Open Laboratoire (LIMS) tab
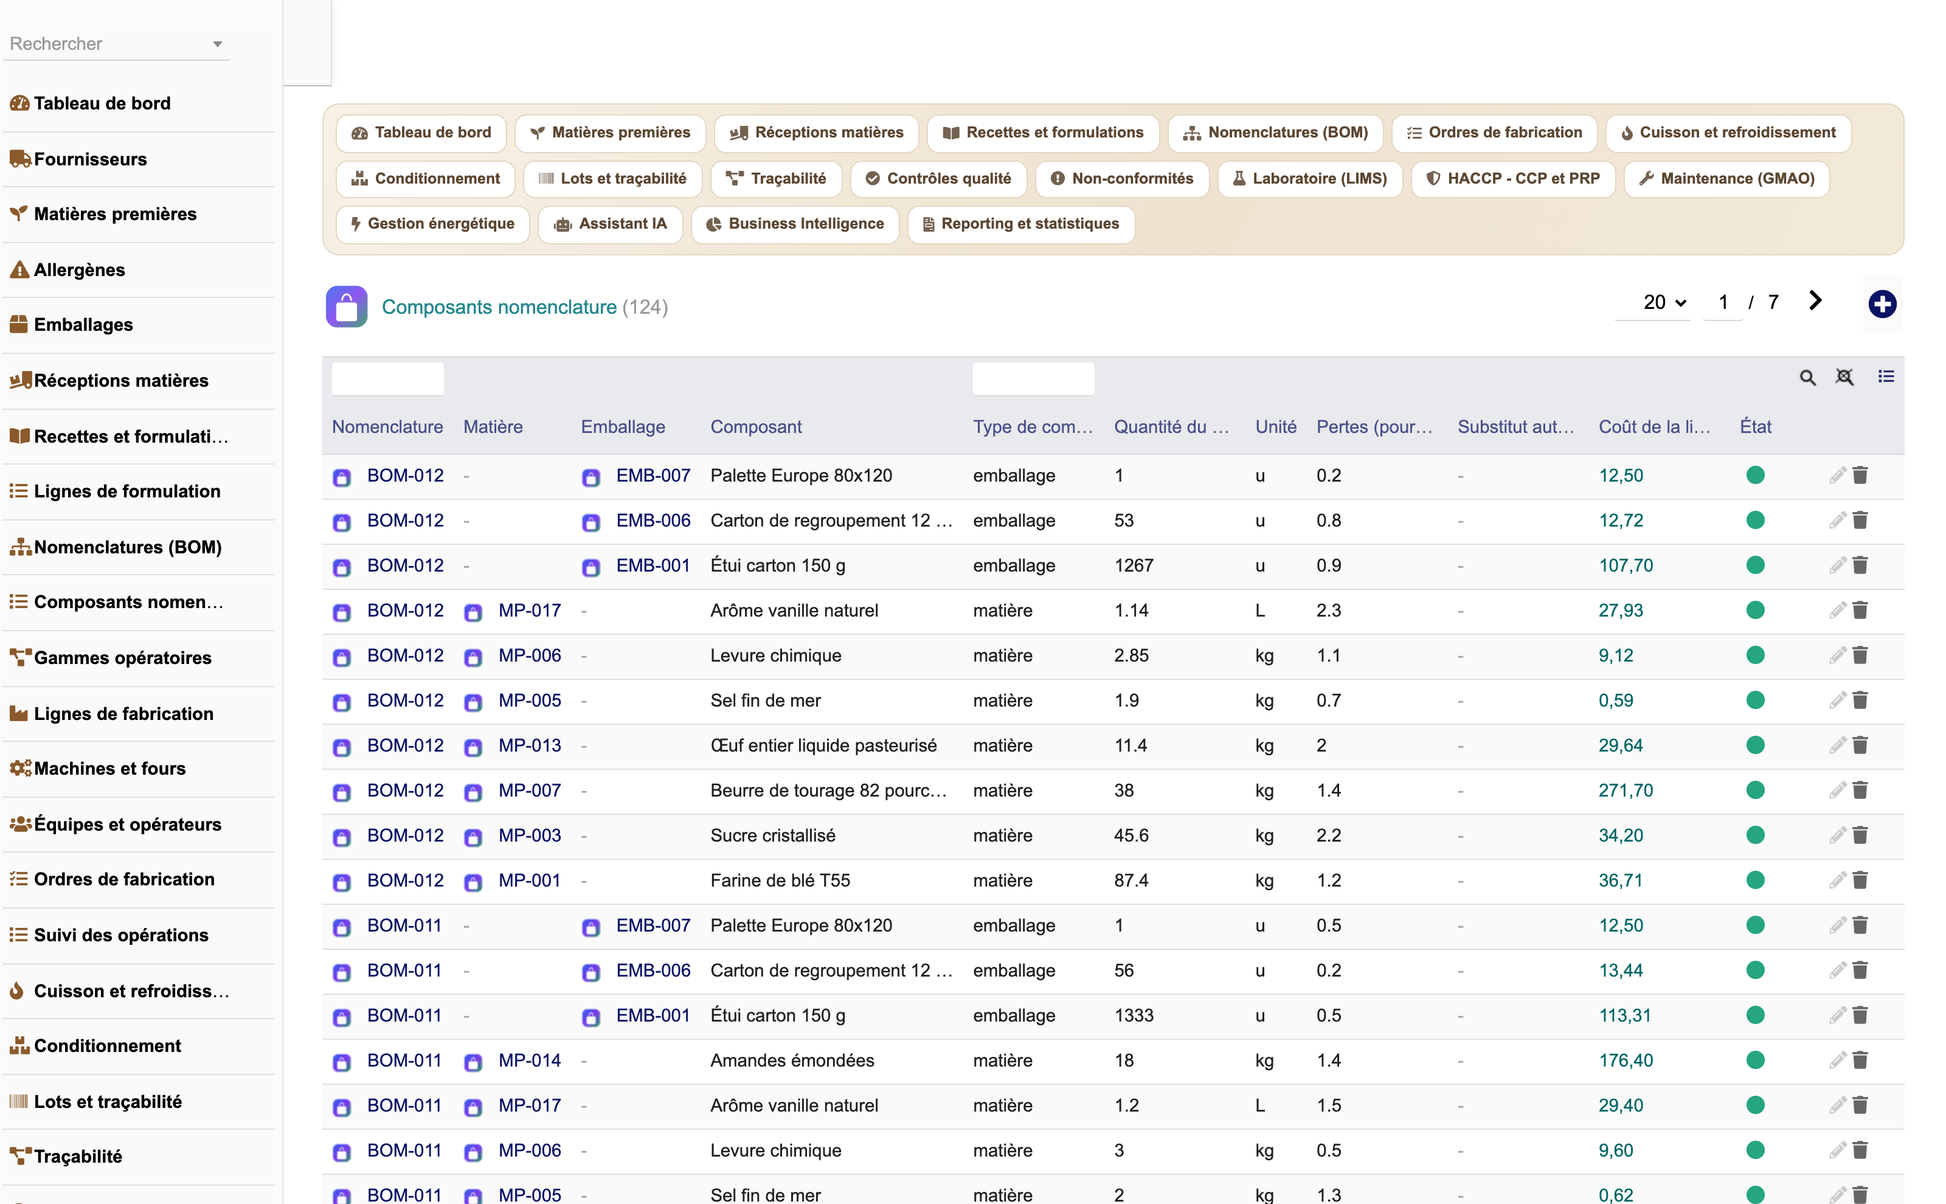The width and height of the screenshot is (1946, 1204). (1310, 178)
